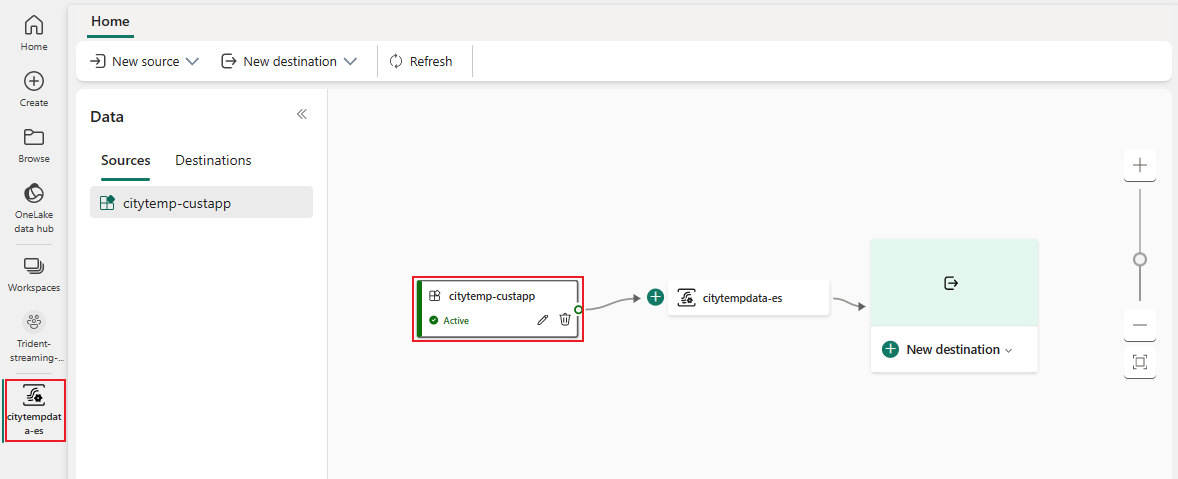Image resolution: width=1178 pixels, height=479 pixels.
Task: Expand the New source dropdown
Action: pos(192,62)
